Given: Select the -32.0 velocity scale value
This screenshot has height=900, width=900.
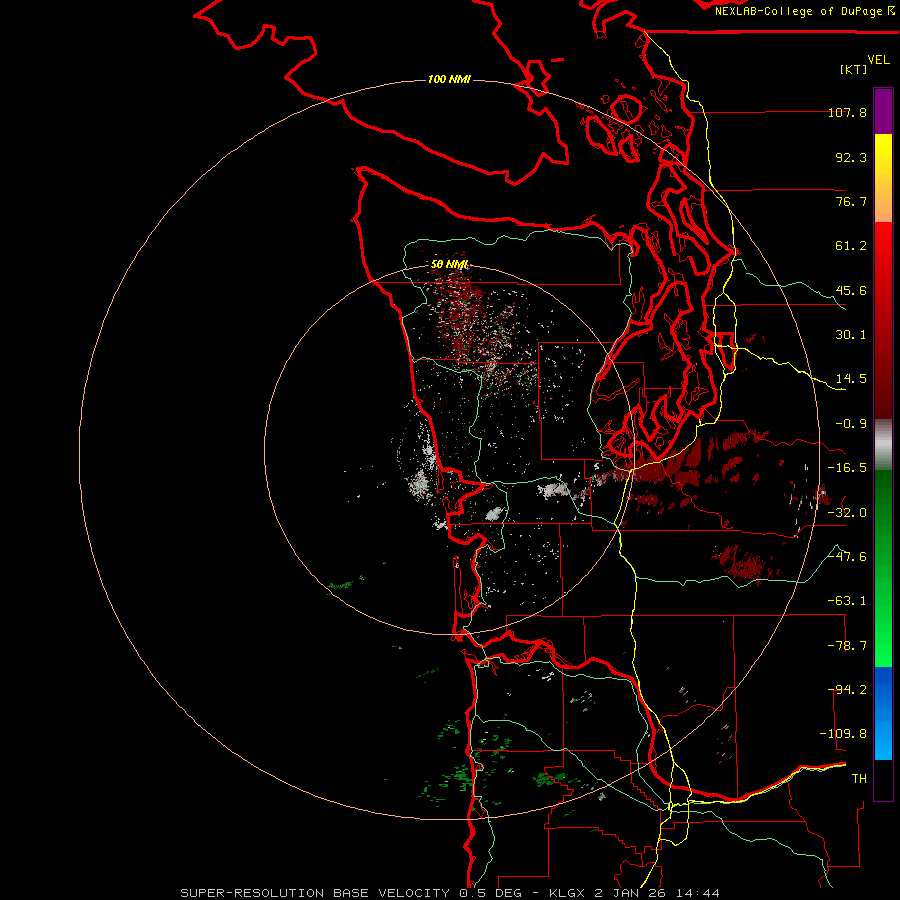Looking at the screenshot, I should 847,513.
